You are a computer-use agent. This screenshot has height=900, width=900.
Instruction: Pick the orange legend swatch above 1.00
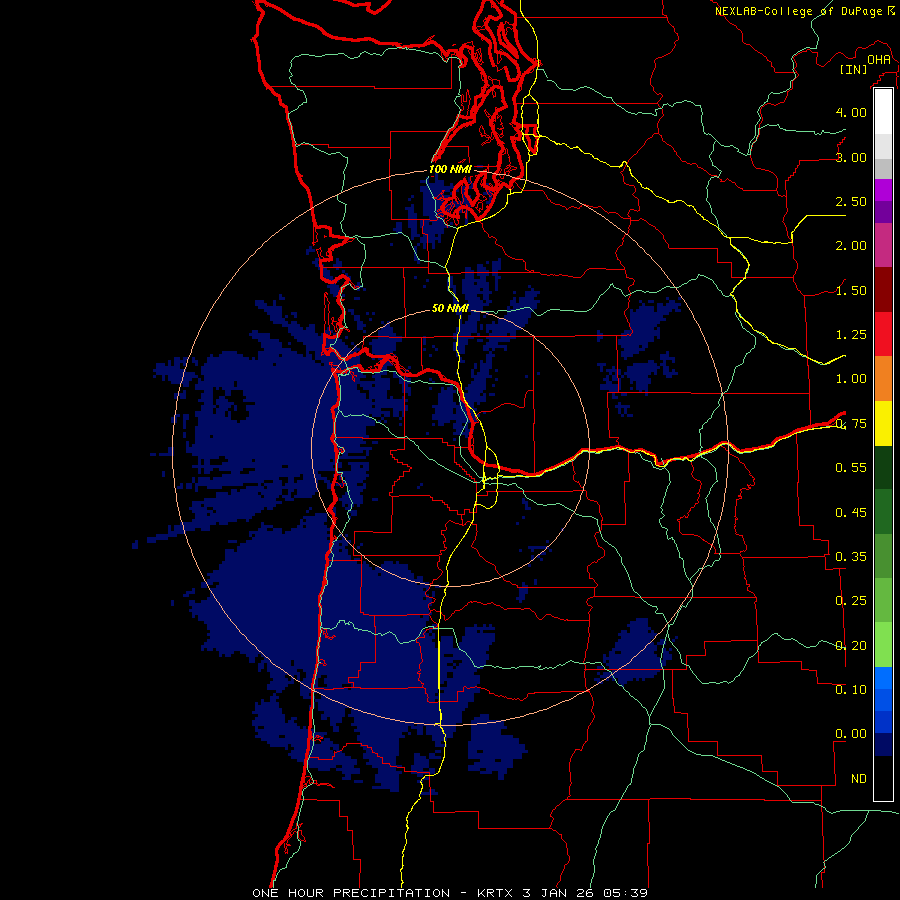click(x=883, y=378)
